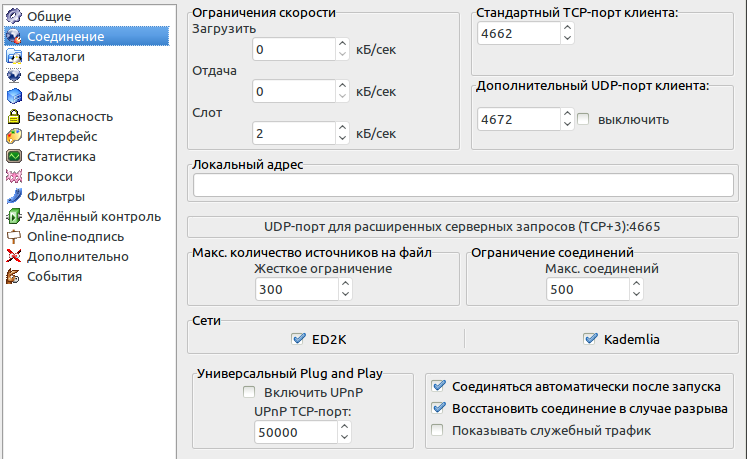The image size is (747, 459).
Task: Click the Макс. соединений field showing 500
Action: [588, 289]
